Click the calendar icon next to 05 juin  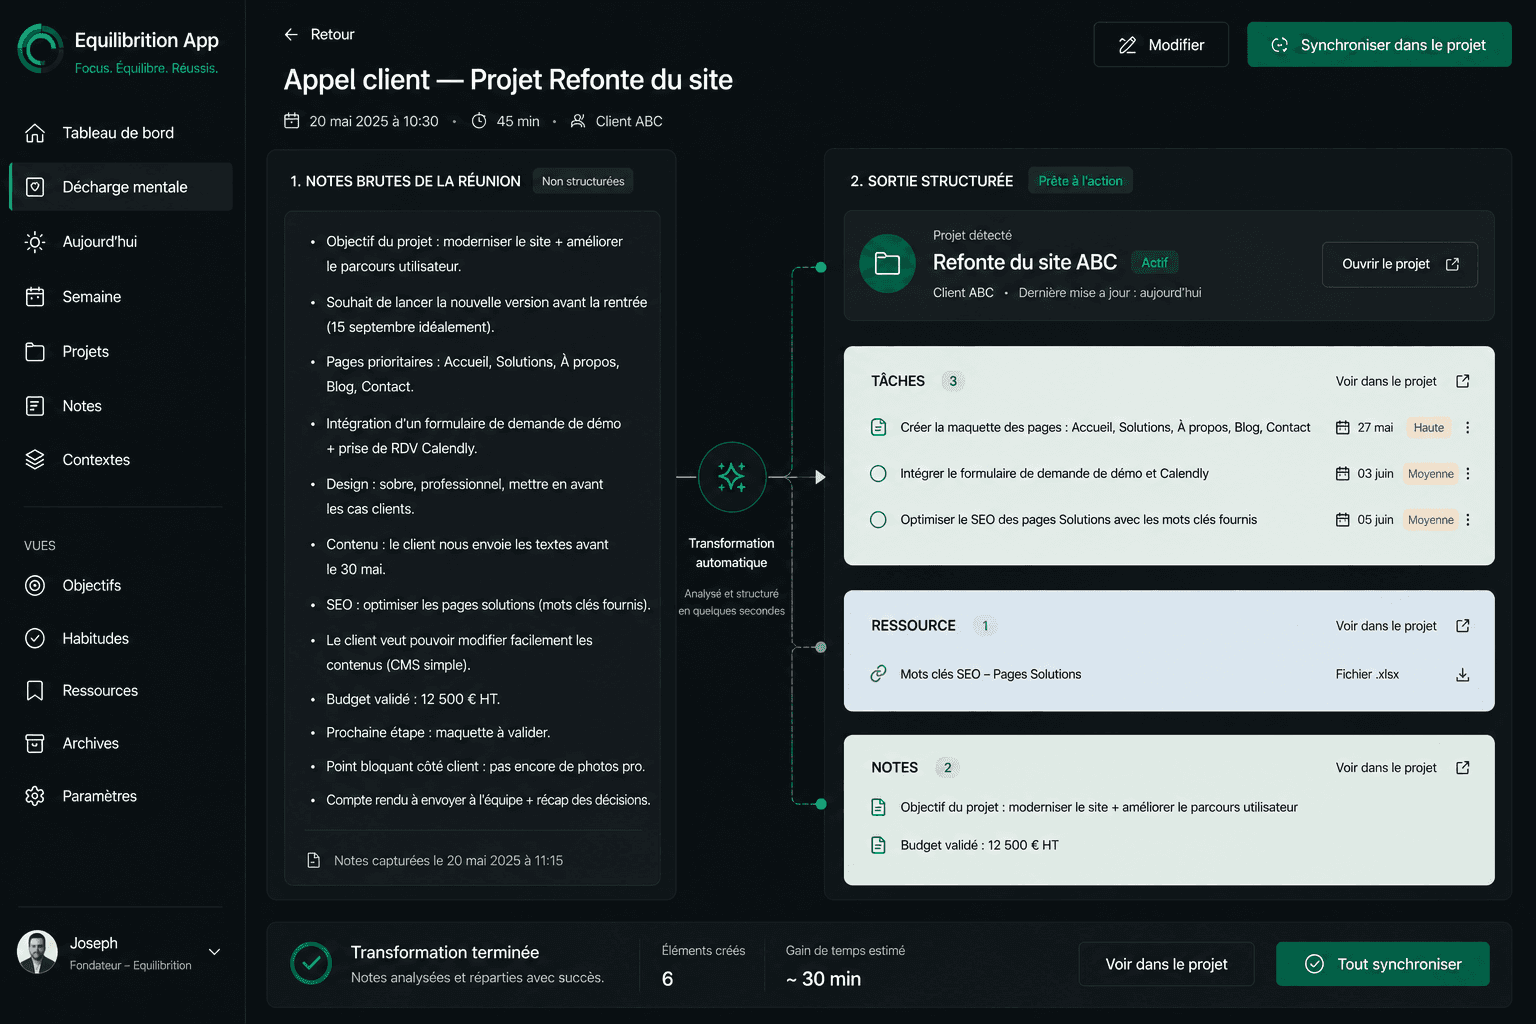pyautogui.click(x=1343, y=520)
